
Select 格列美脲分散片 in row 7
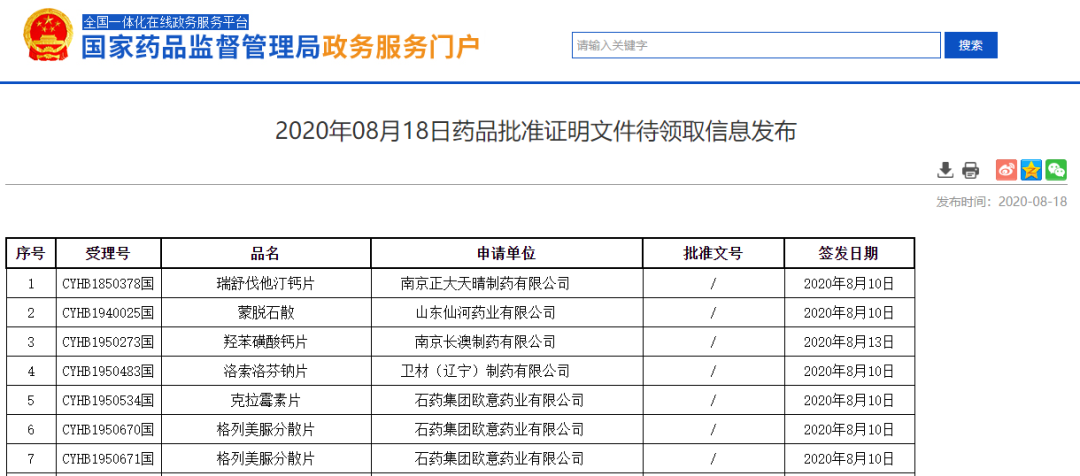tap(266, 458)
